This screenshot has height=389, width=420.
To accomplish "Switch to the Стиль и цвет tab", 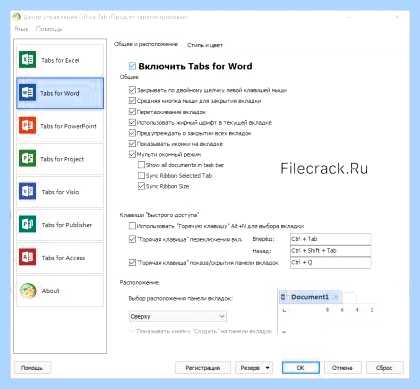I will coord(205,45).
